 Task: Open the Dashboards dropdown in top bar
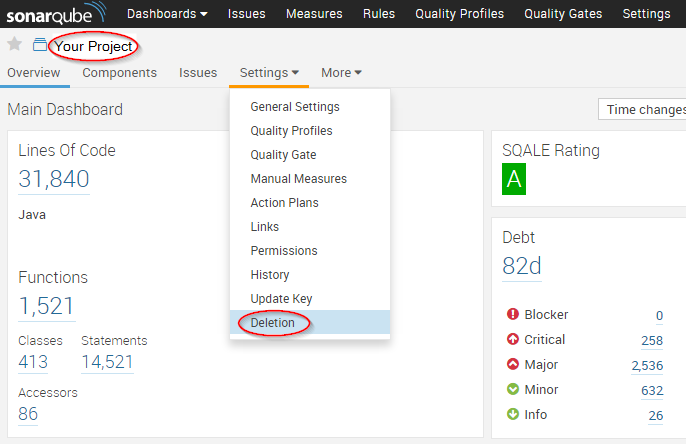(167, 14)
